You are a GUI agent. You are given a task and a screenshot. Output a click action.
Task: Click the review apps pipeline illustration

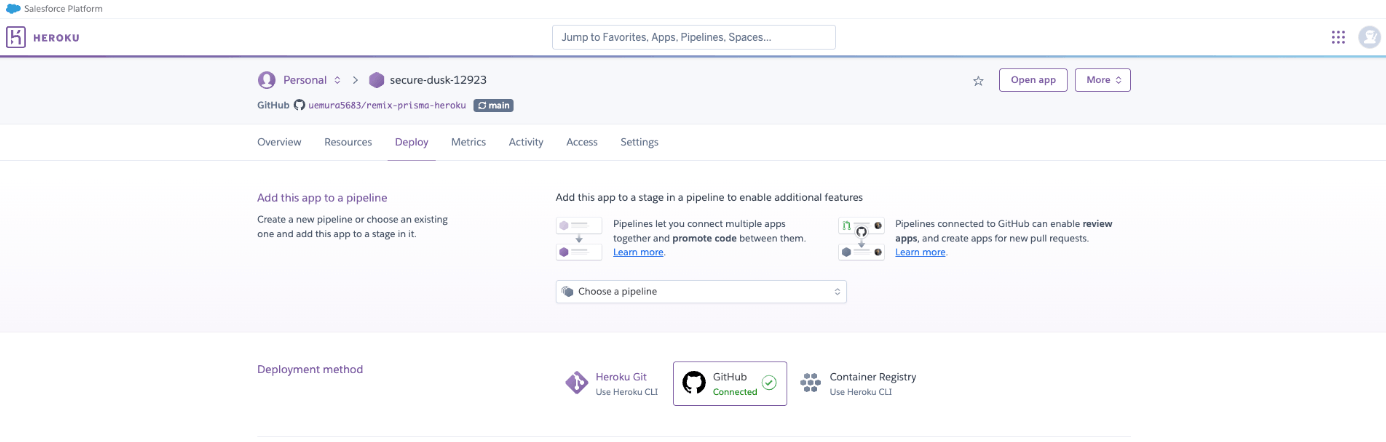pyautogui.click(x=861, y=238)
